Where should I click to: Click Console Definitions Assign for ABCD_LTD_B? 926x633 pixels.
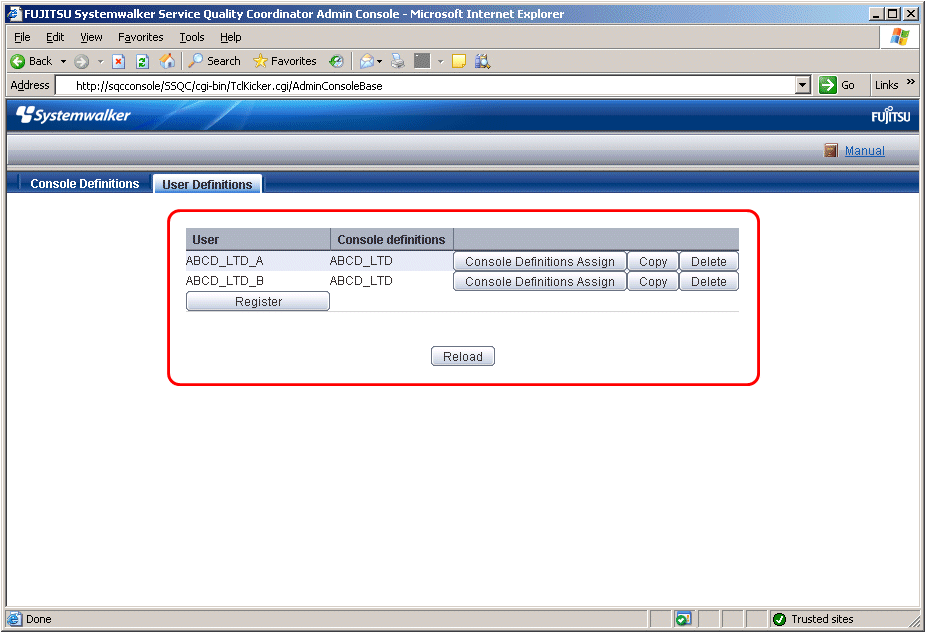540,282
